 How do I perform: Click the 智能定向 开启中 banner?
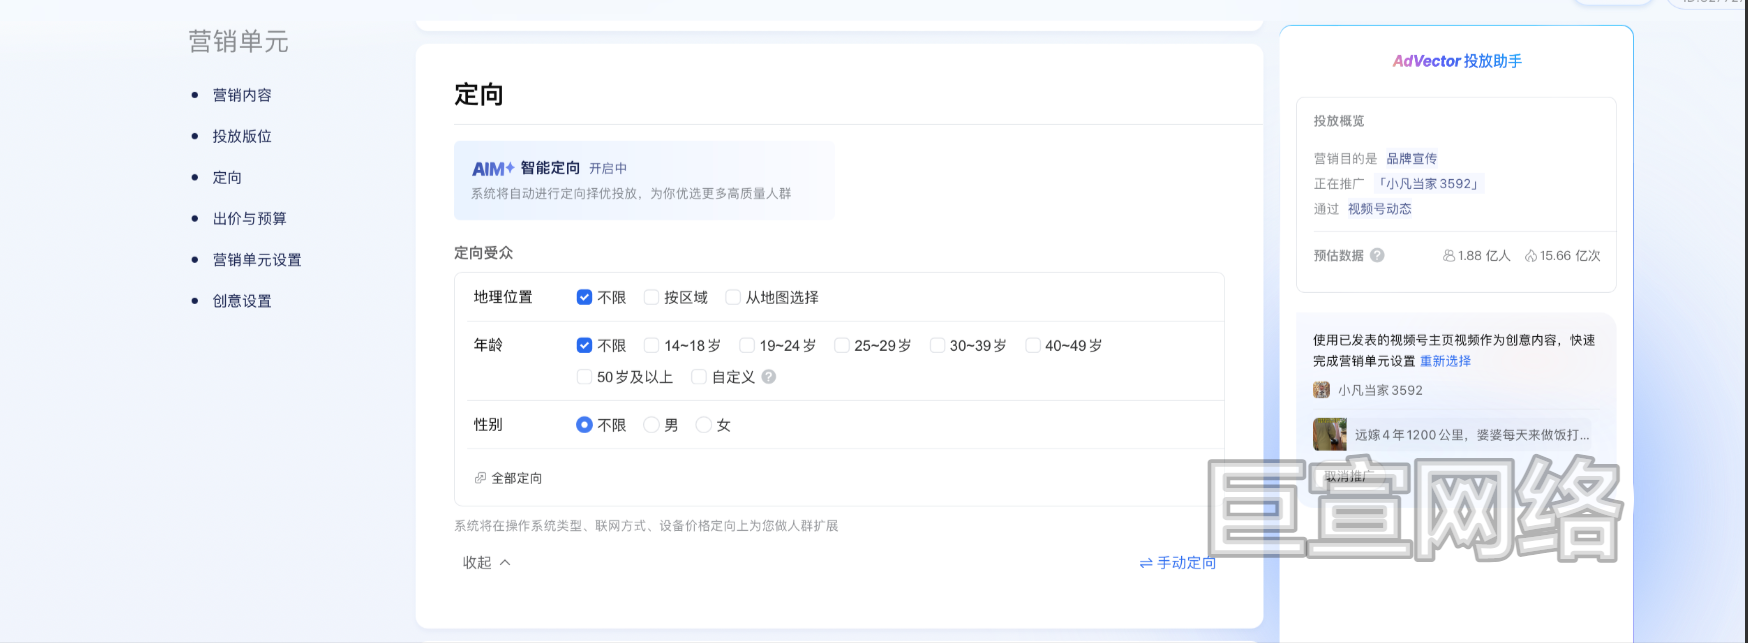[644, 180]
